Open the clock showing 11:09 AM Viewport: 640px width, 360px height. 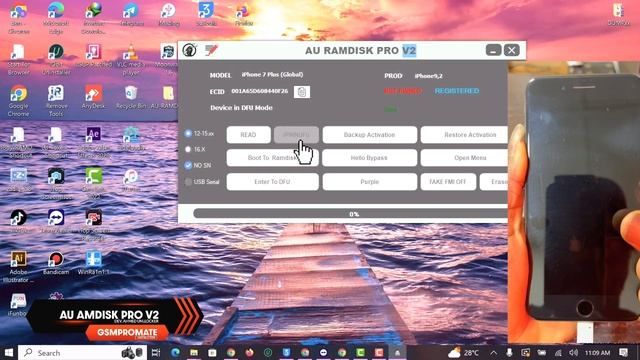[598, 353]
